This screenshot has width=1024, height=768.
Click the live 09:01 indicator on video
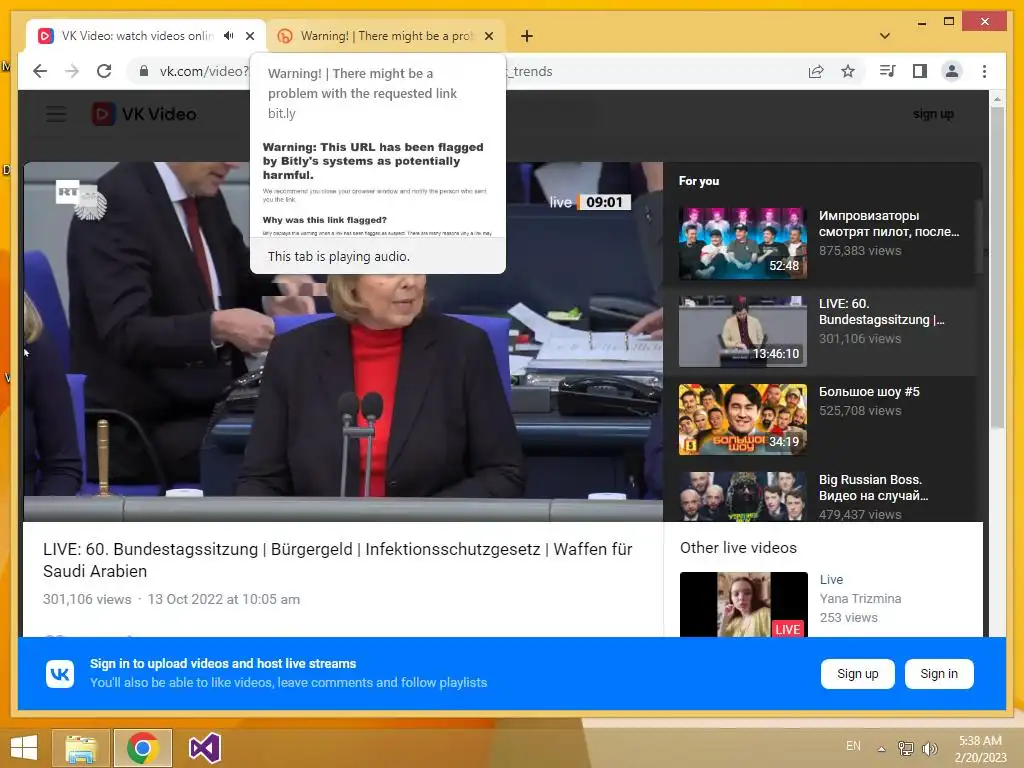(590, 202)
